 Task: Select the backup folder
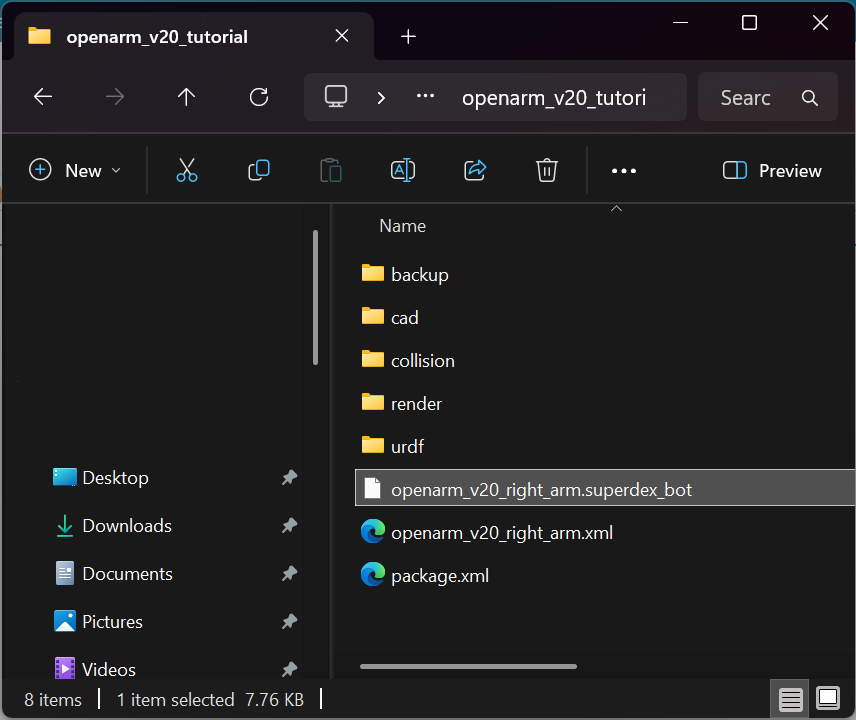click(405, 274)
